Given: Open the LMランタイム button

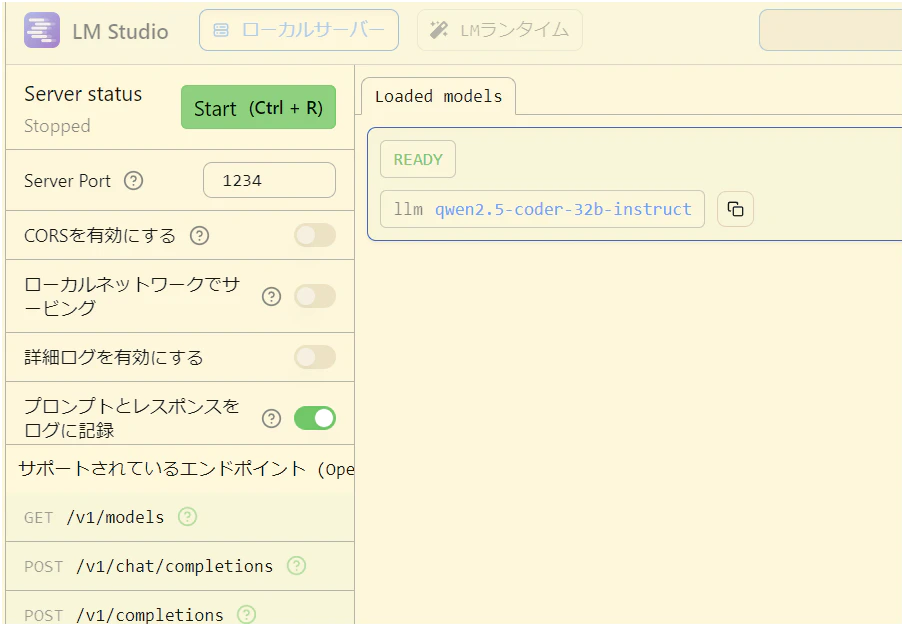Looking at the screenshot, I should [x=499, y=30].
